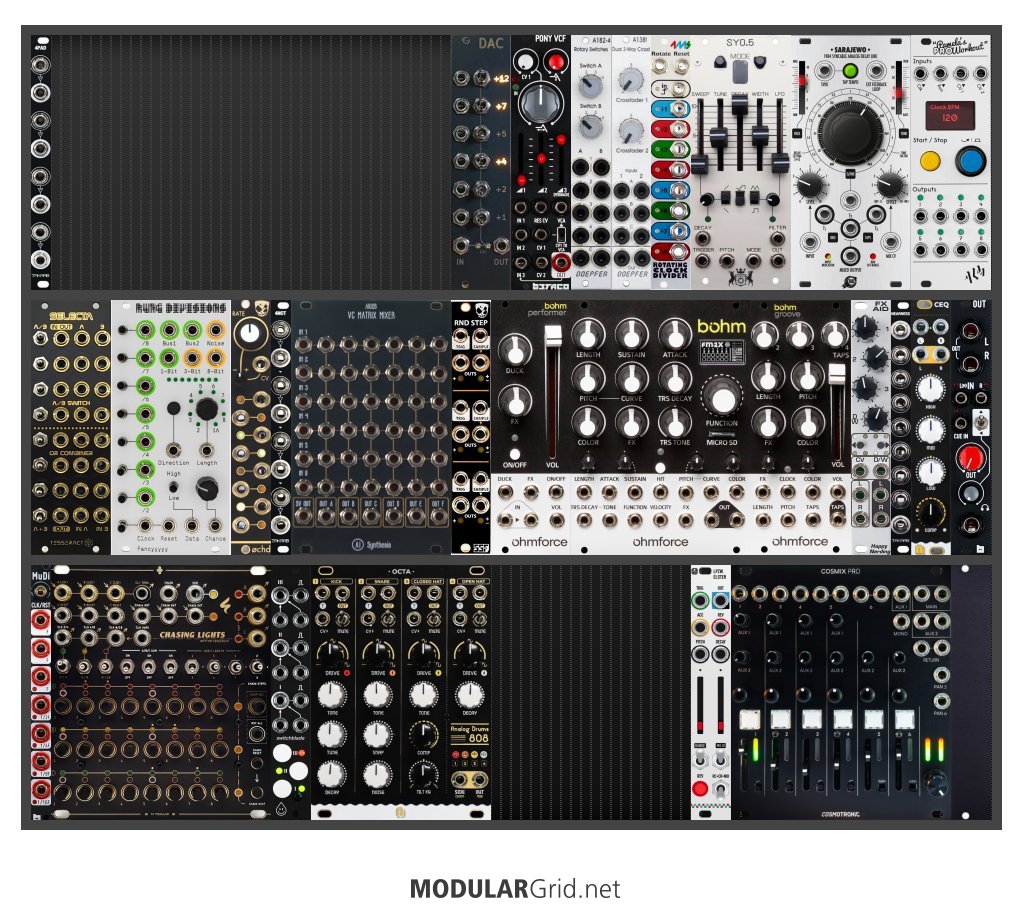Click the LFO slider on SY0.5
1032x910 pixels.
(780, 162)
